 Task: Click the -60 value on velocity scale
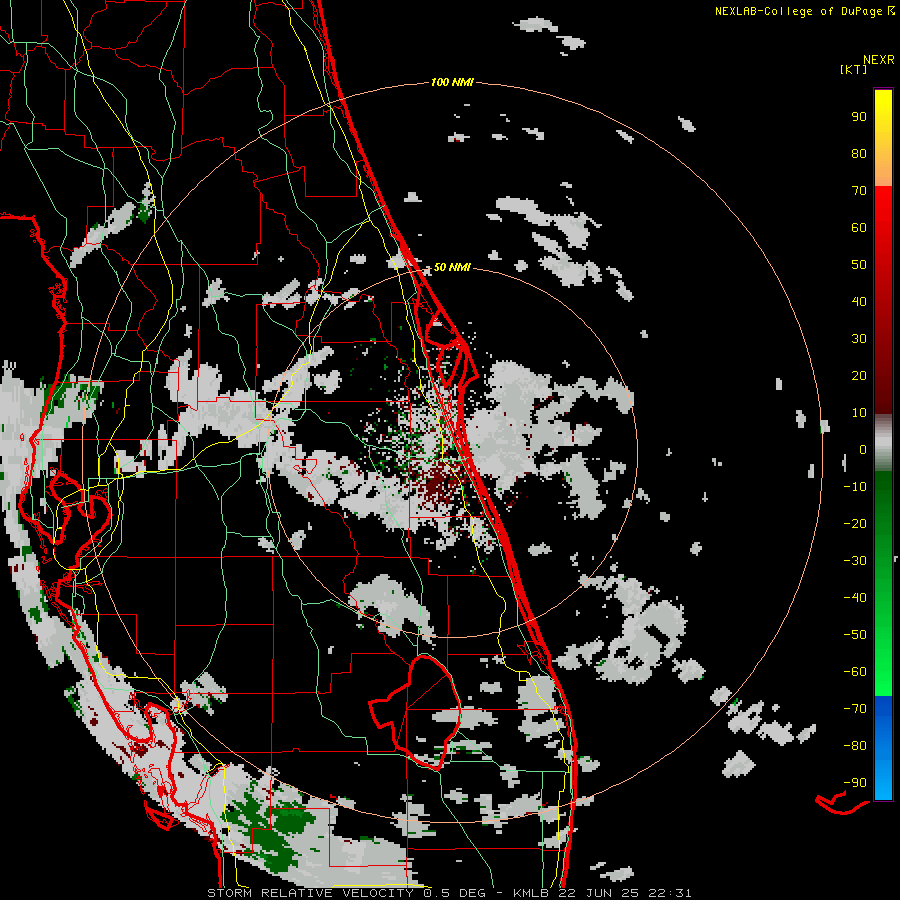coord(855,672)
